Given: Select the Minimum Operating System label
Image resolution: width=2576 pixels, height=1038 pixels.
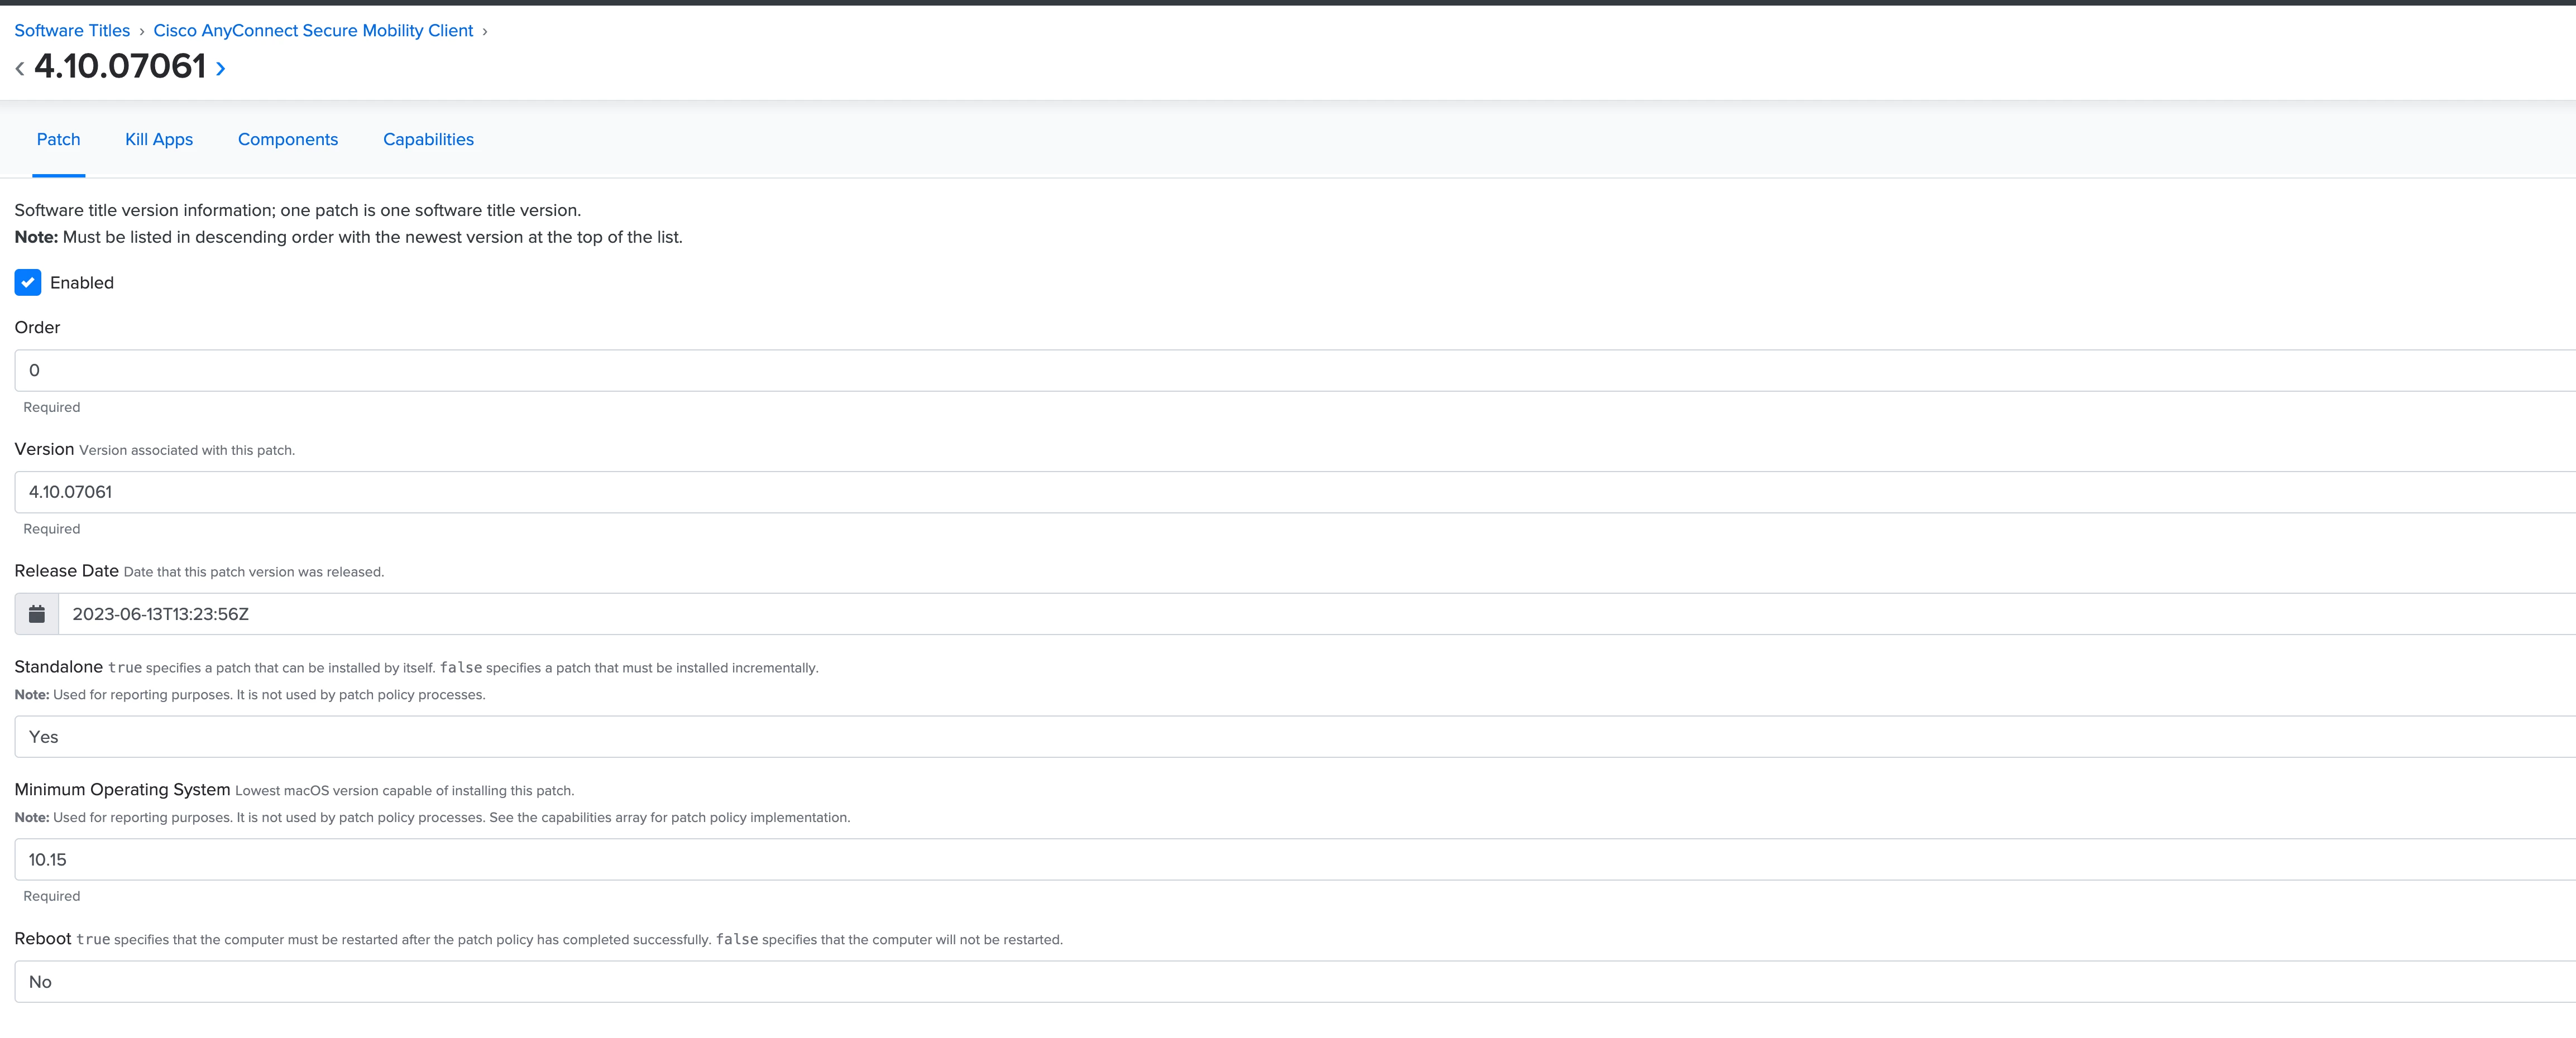Looking at the screenshot, I should tap(122, 790).
